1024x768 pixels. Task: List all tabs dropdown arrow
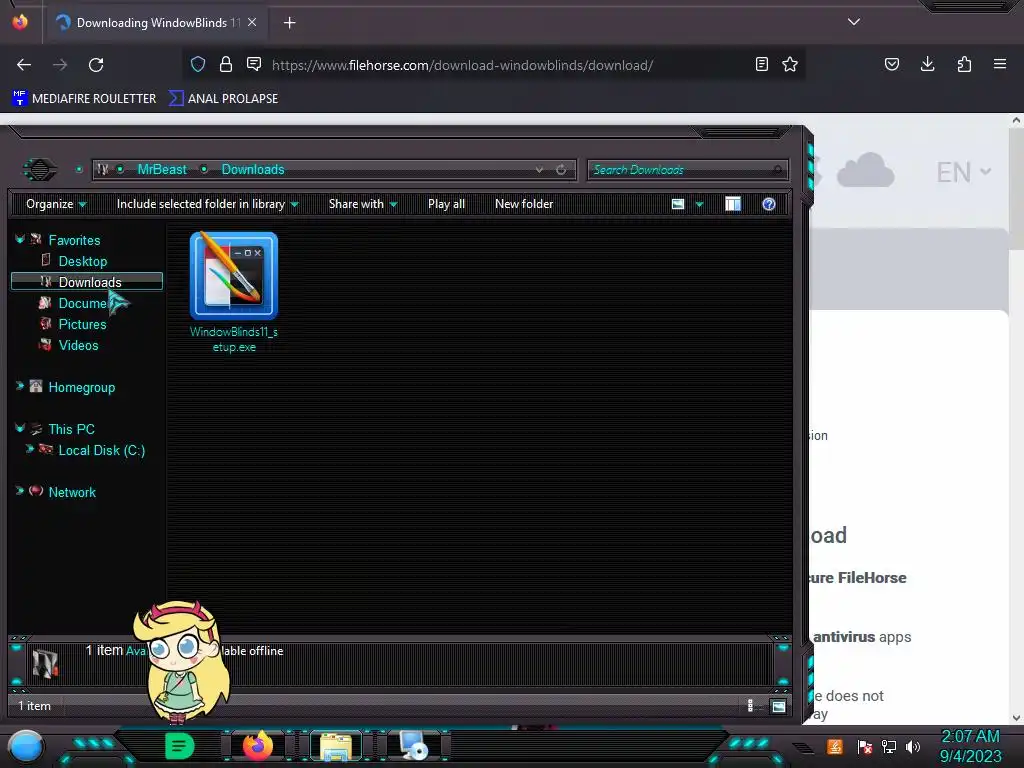854,22
